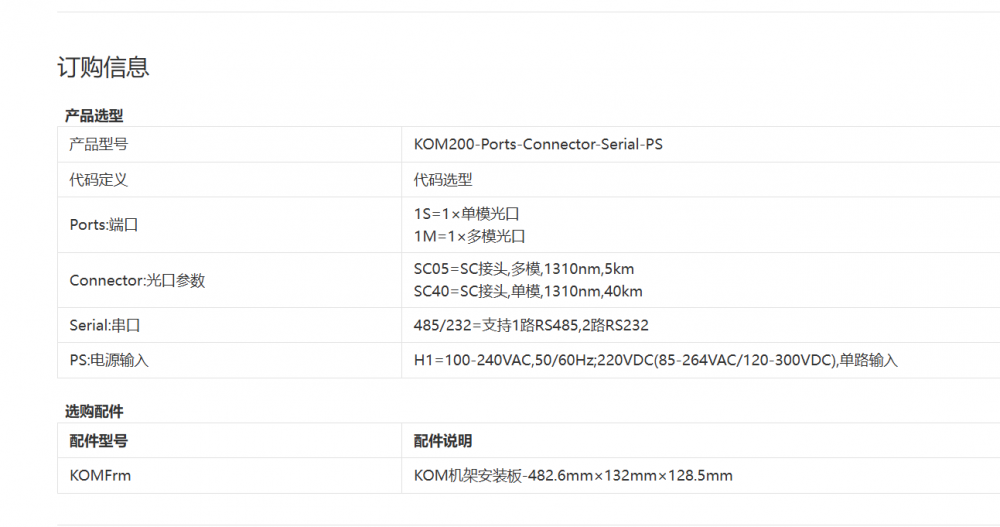Click the Ports:端口 row label

pyautogui.click(x=104, y=225)
